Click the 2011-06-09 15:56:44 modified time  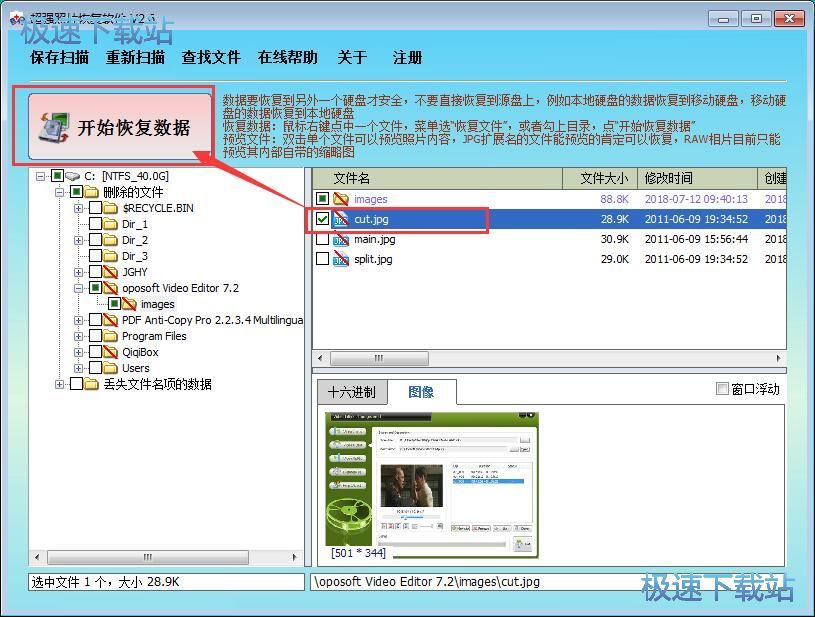(x=696, y=239)
